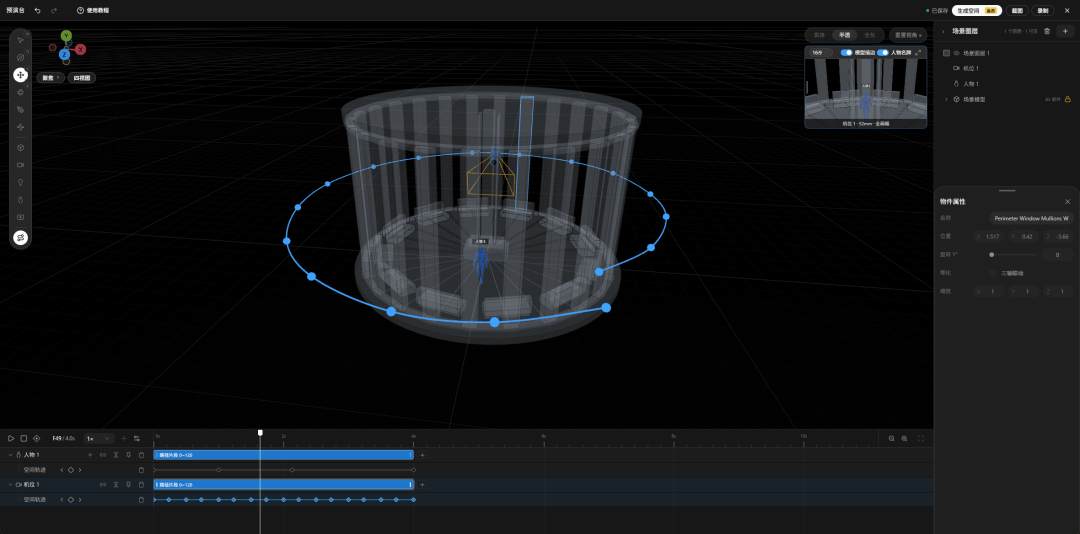This screenshot has height=534, width=1080.
Task: Collapse the 人物 1 timeline track
Action: tap(10, 455)
